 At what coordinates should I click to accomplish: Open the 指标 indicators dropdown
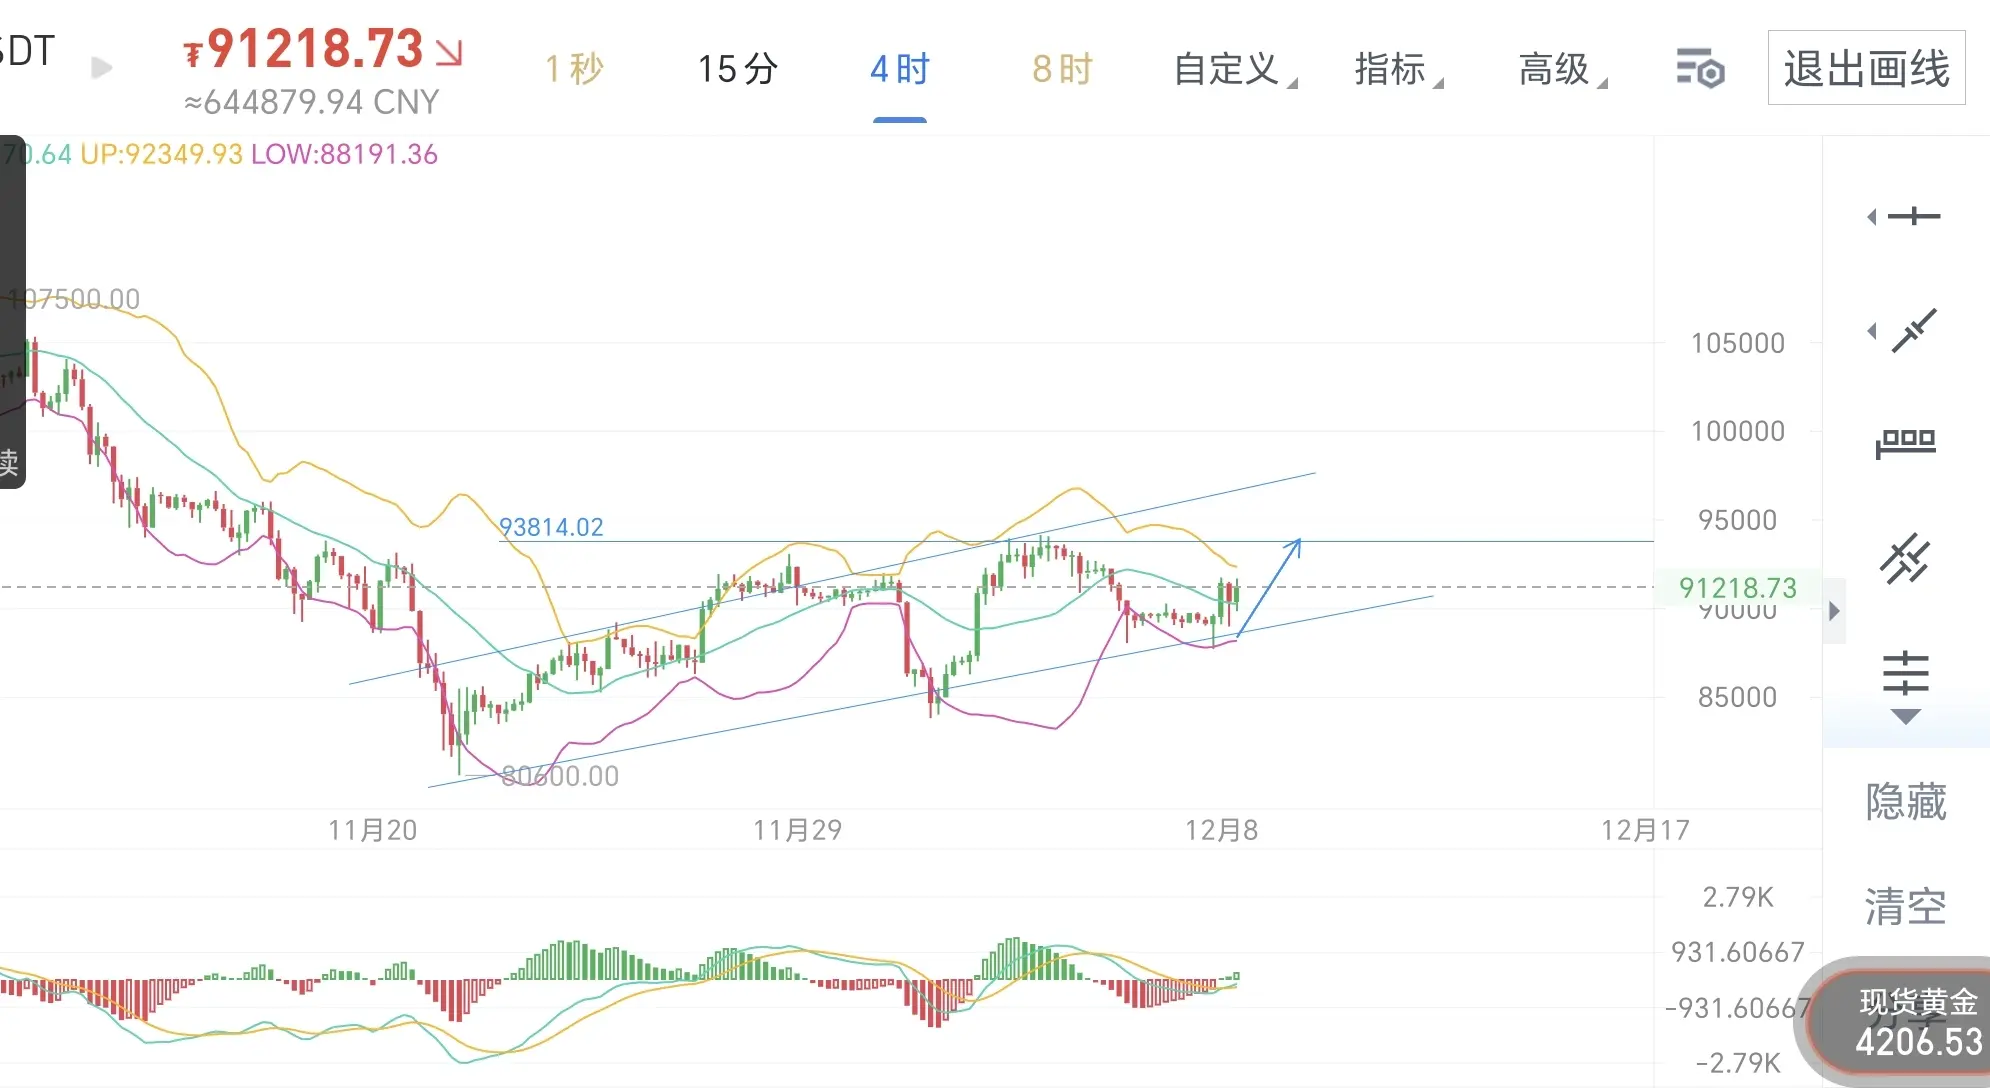click(x=1397, y=70)
